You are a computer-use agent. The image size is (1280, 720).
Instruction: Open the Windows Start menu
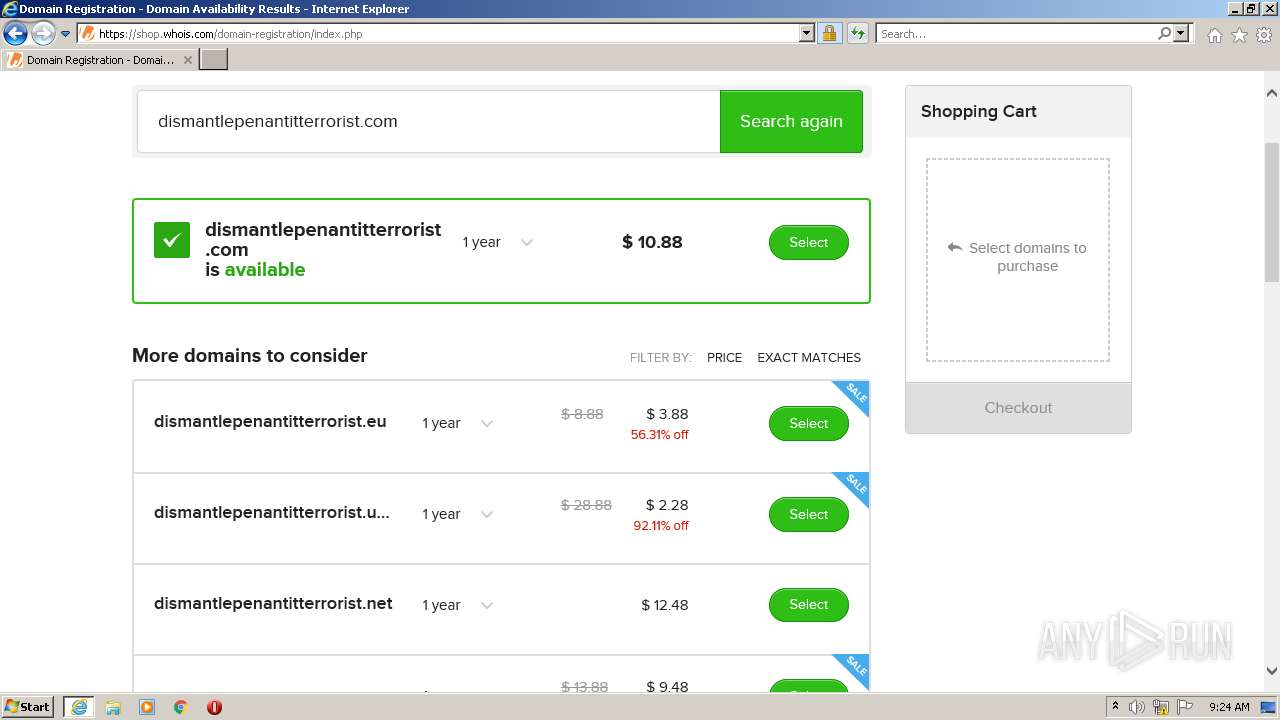click(28, 706)
